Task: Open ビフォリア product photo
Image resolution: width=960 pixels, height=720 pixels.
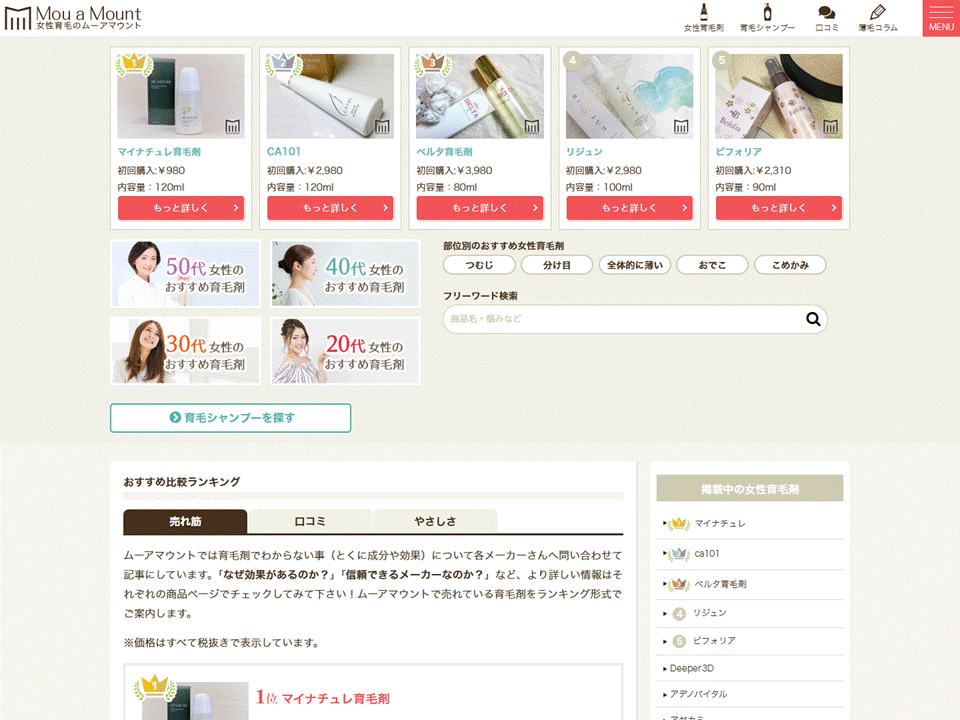Action: coord(779,96)
